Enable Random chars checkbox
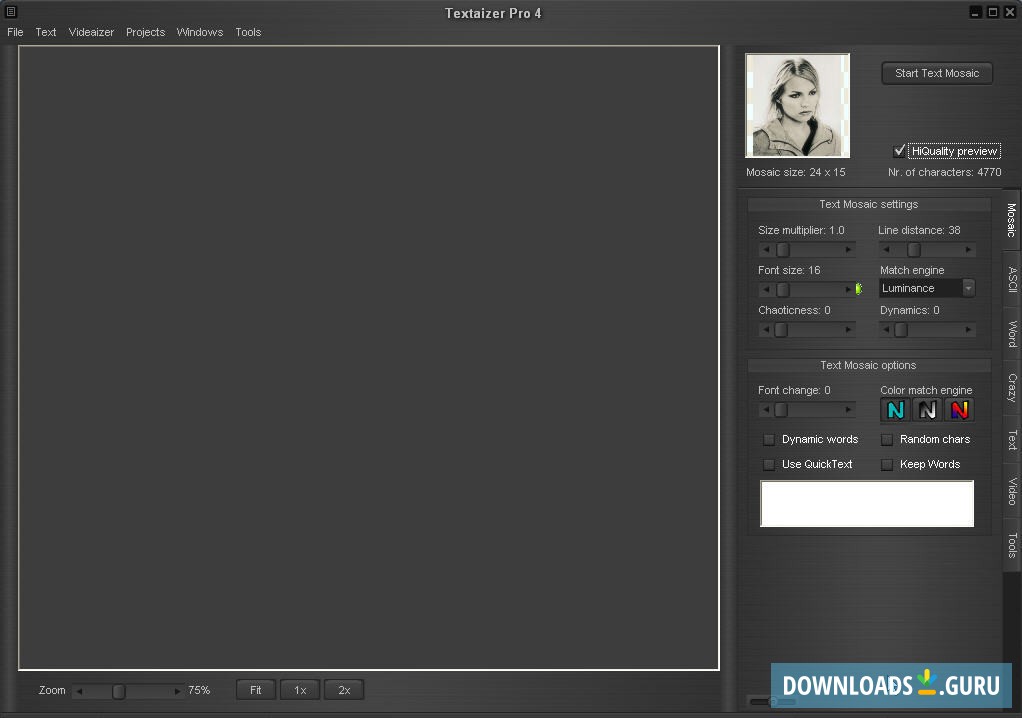Viewport: 1022px width, 718px height. 886,440
